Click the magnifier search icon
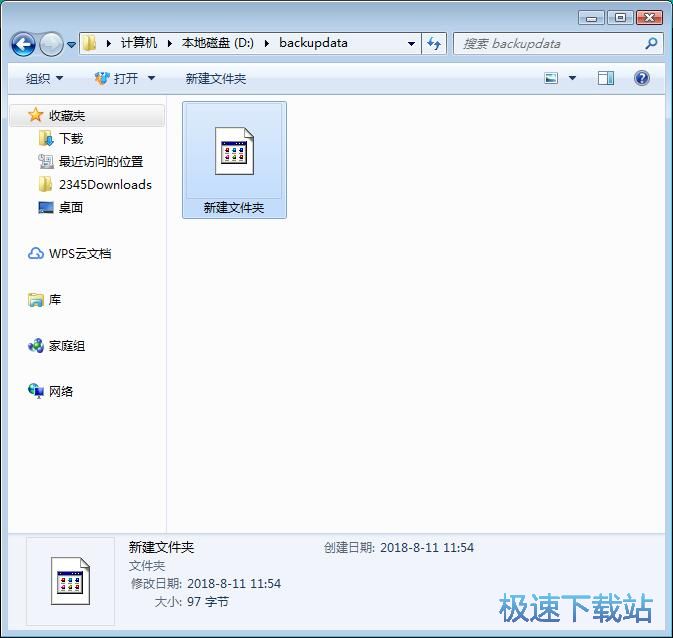This screenshot has width=673, height=638. click(651, 43)
